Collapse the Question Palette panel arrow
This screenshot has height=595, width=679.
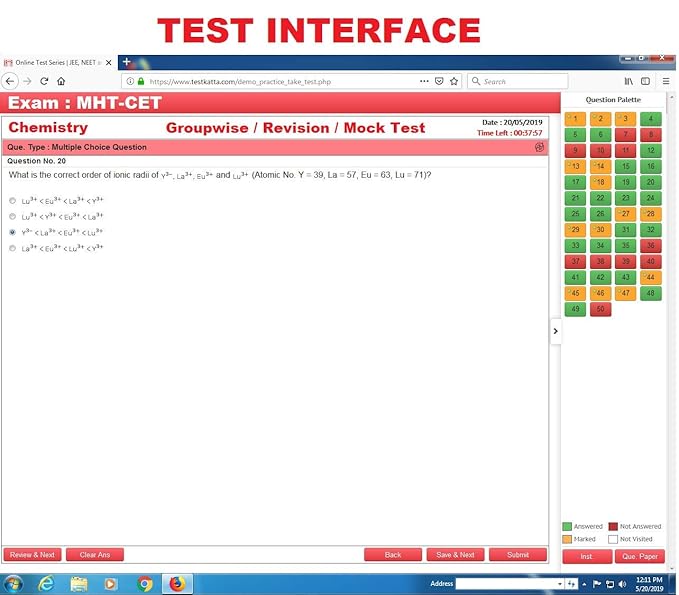pyautogui.click(x=556, y=332)
